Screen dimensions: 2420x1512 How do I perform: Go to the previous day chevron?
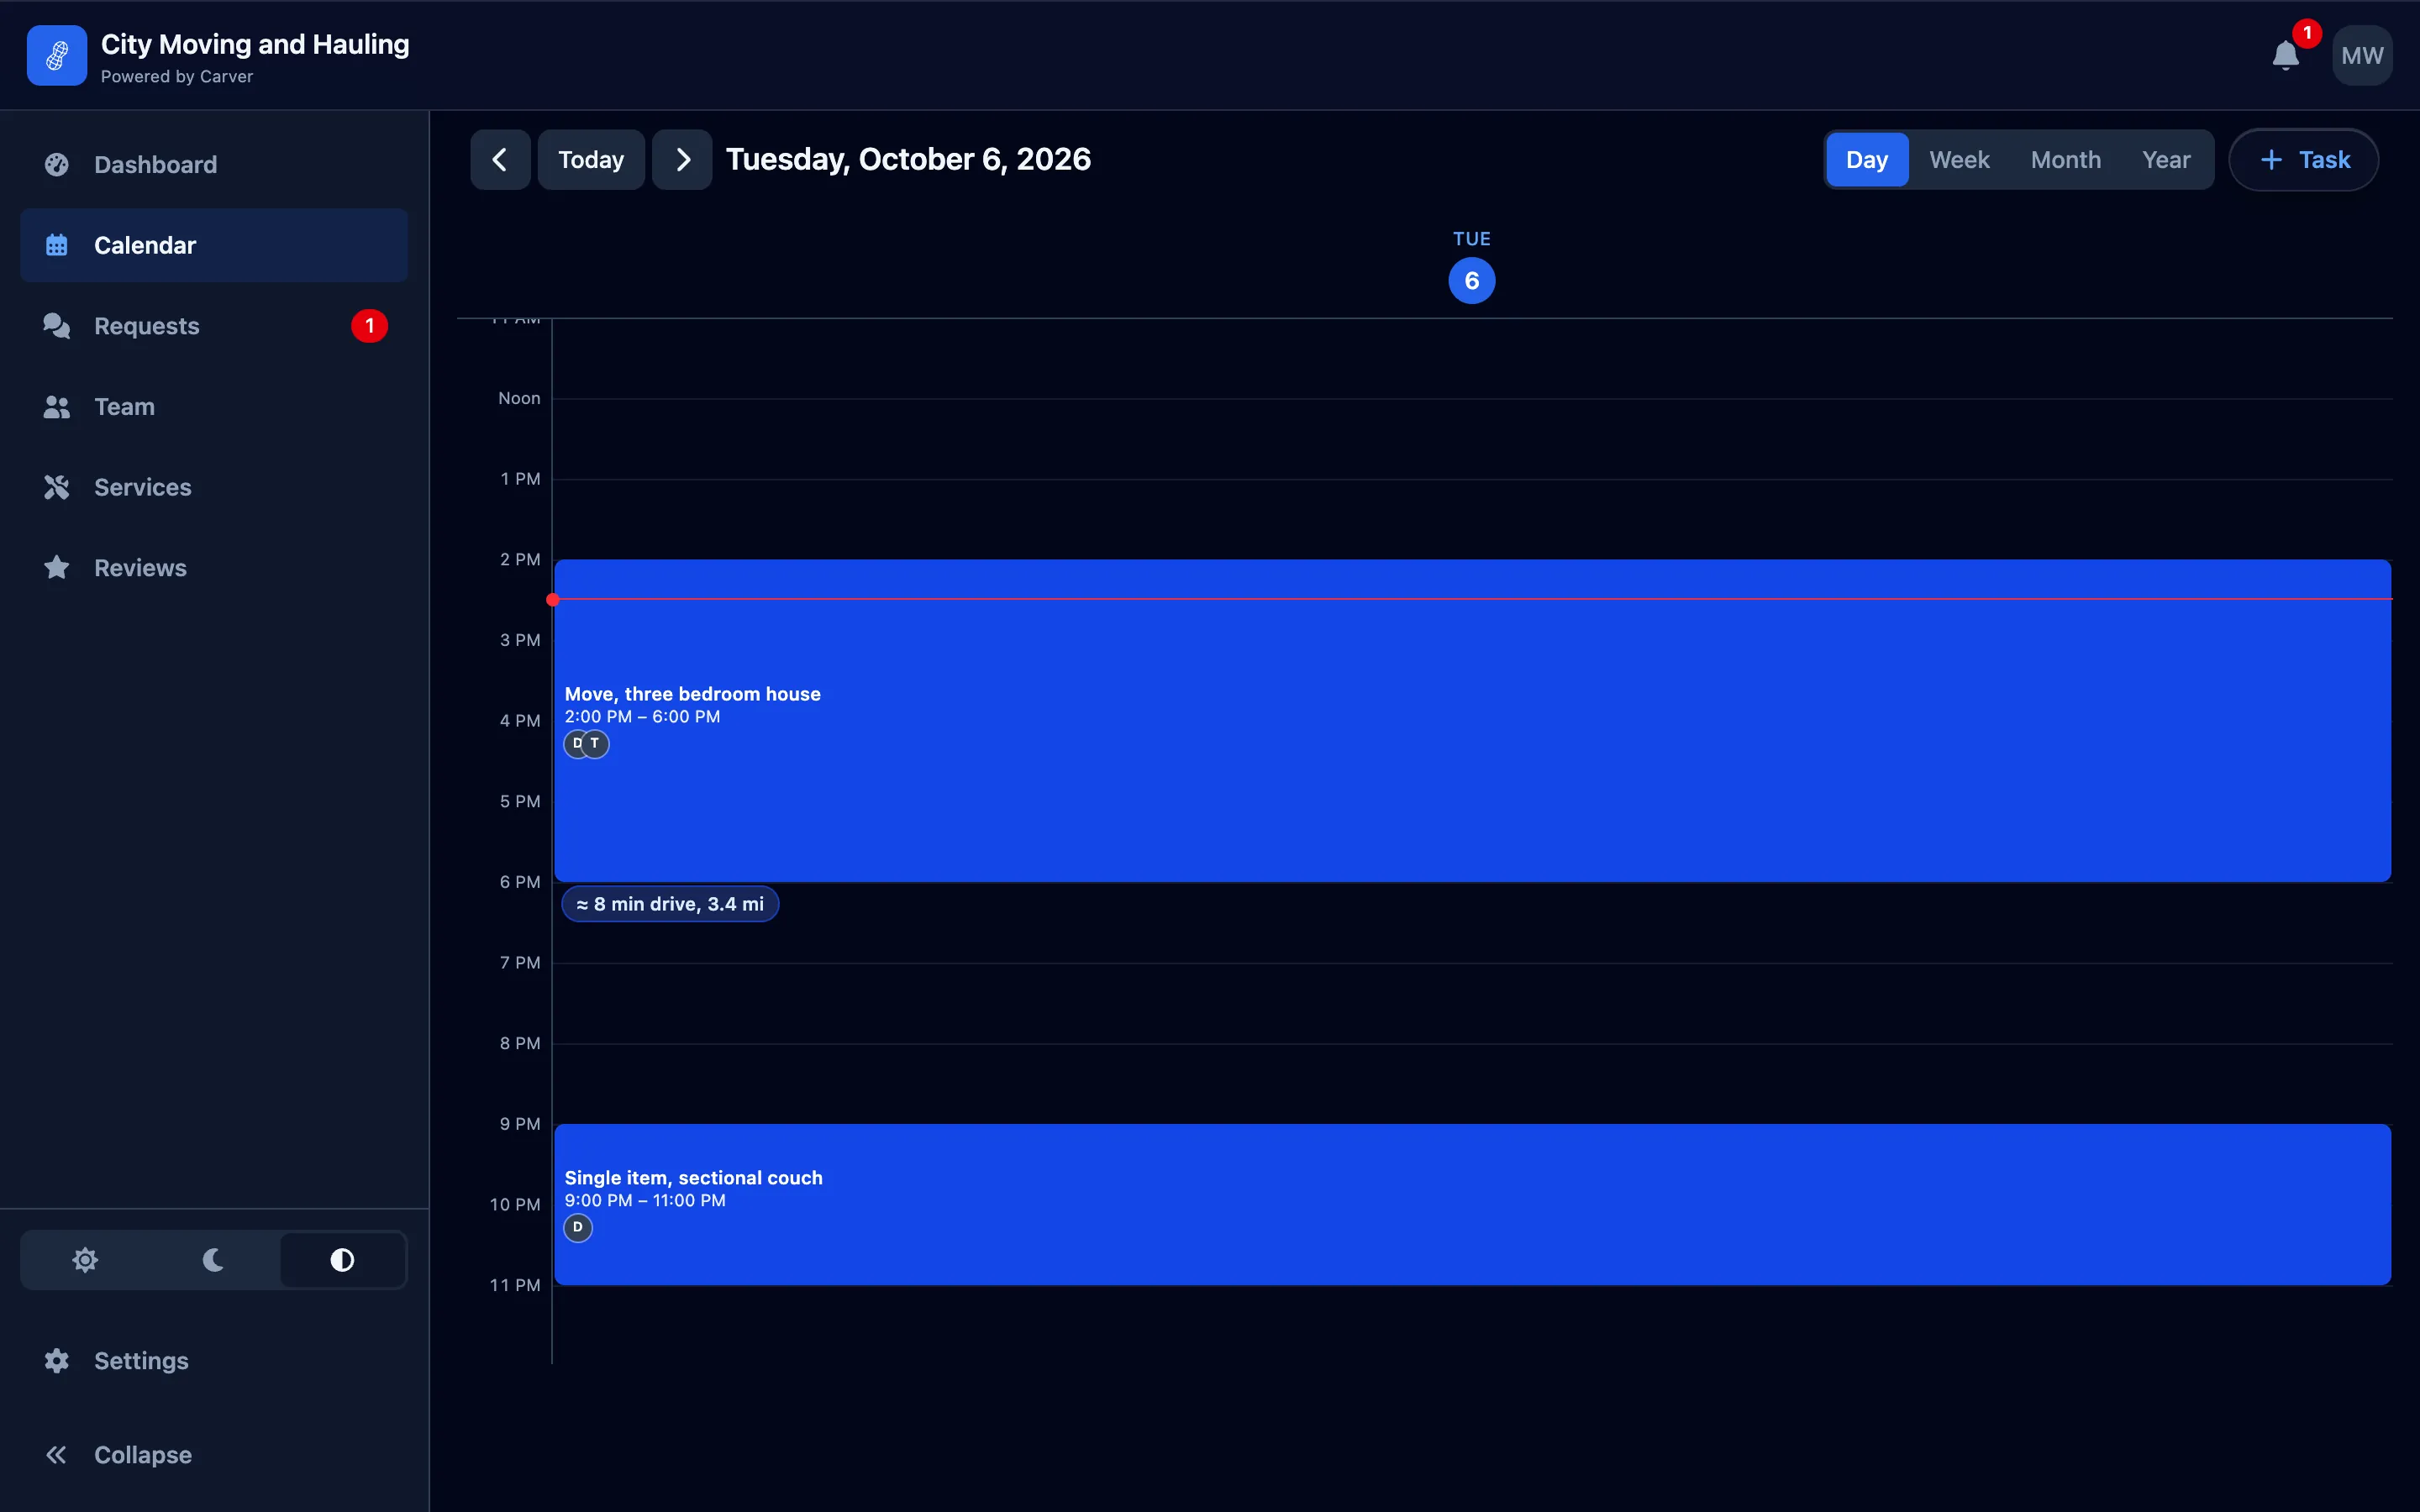500,160
